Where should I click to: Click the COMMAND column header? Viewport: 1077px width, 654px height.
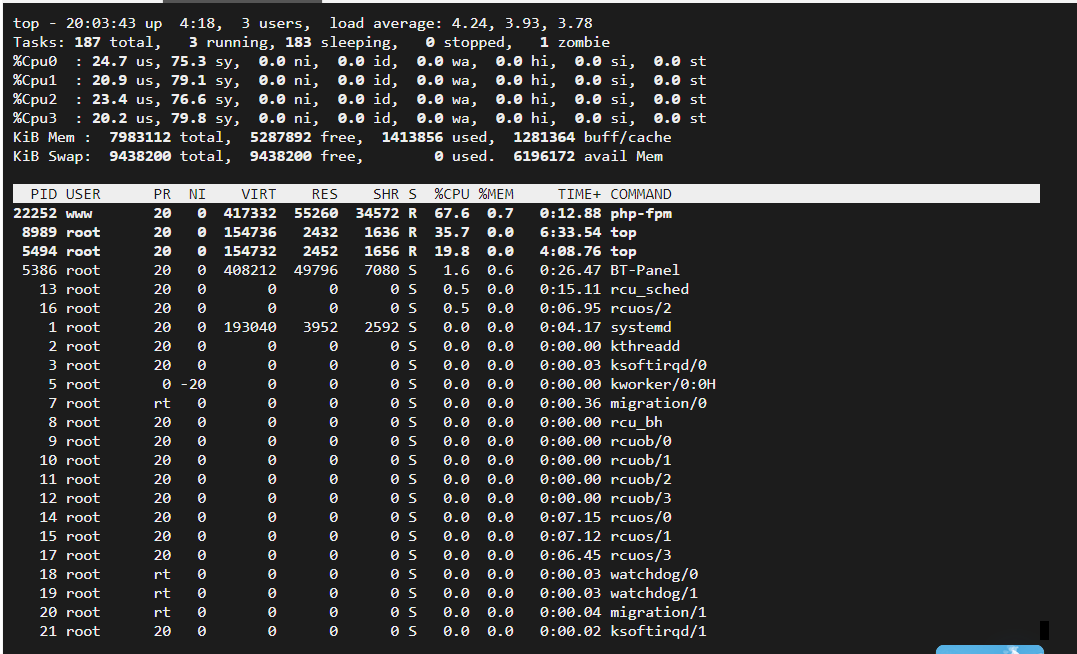[x=641, y=194]
